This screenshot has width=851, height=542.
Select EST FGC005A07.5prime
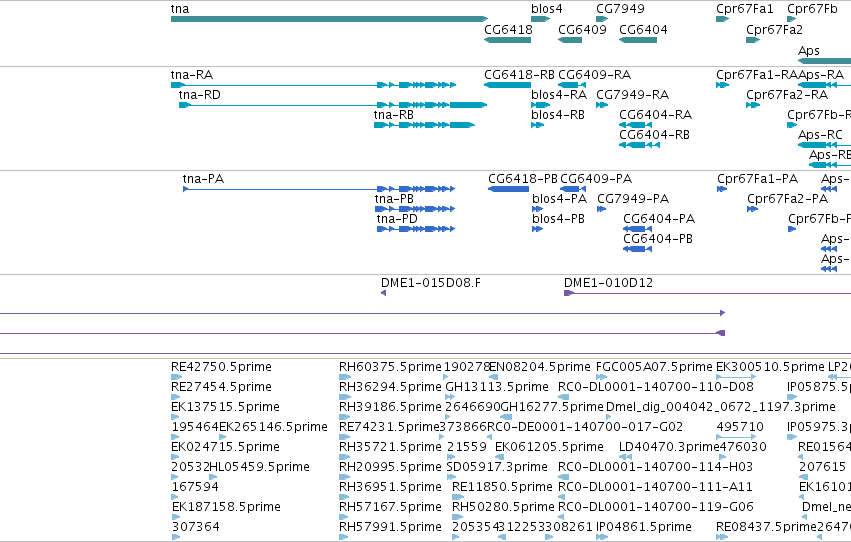click(654, 367)
